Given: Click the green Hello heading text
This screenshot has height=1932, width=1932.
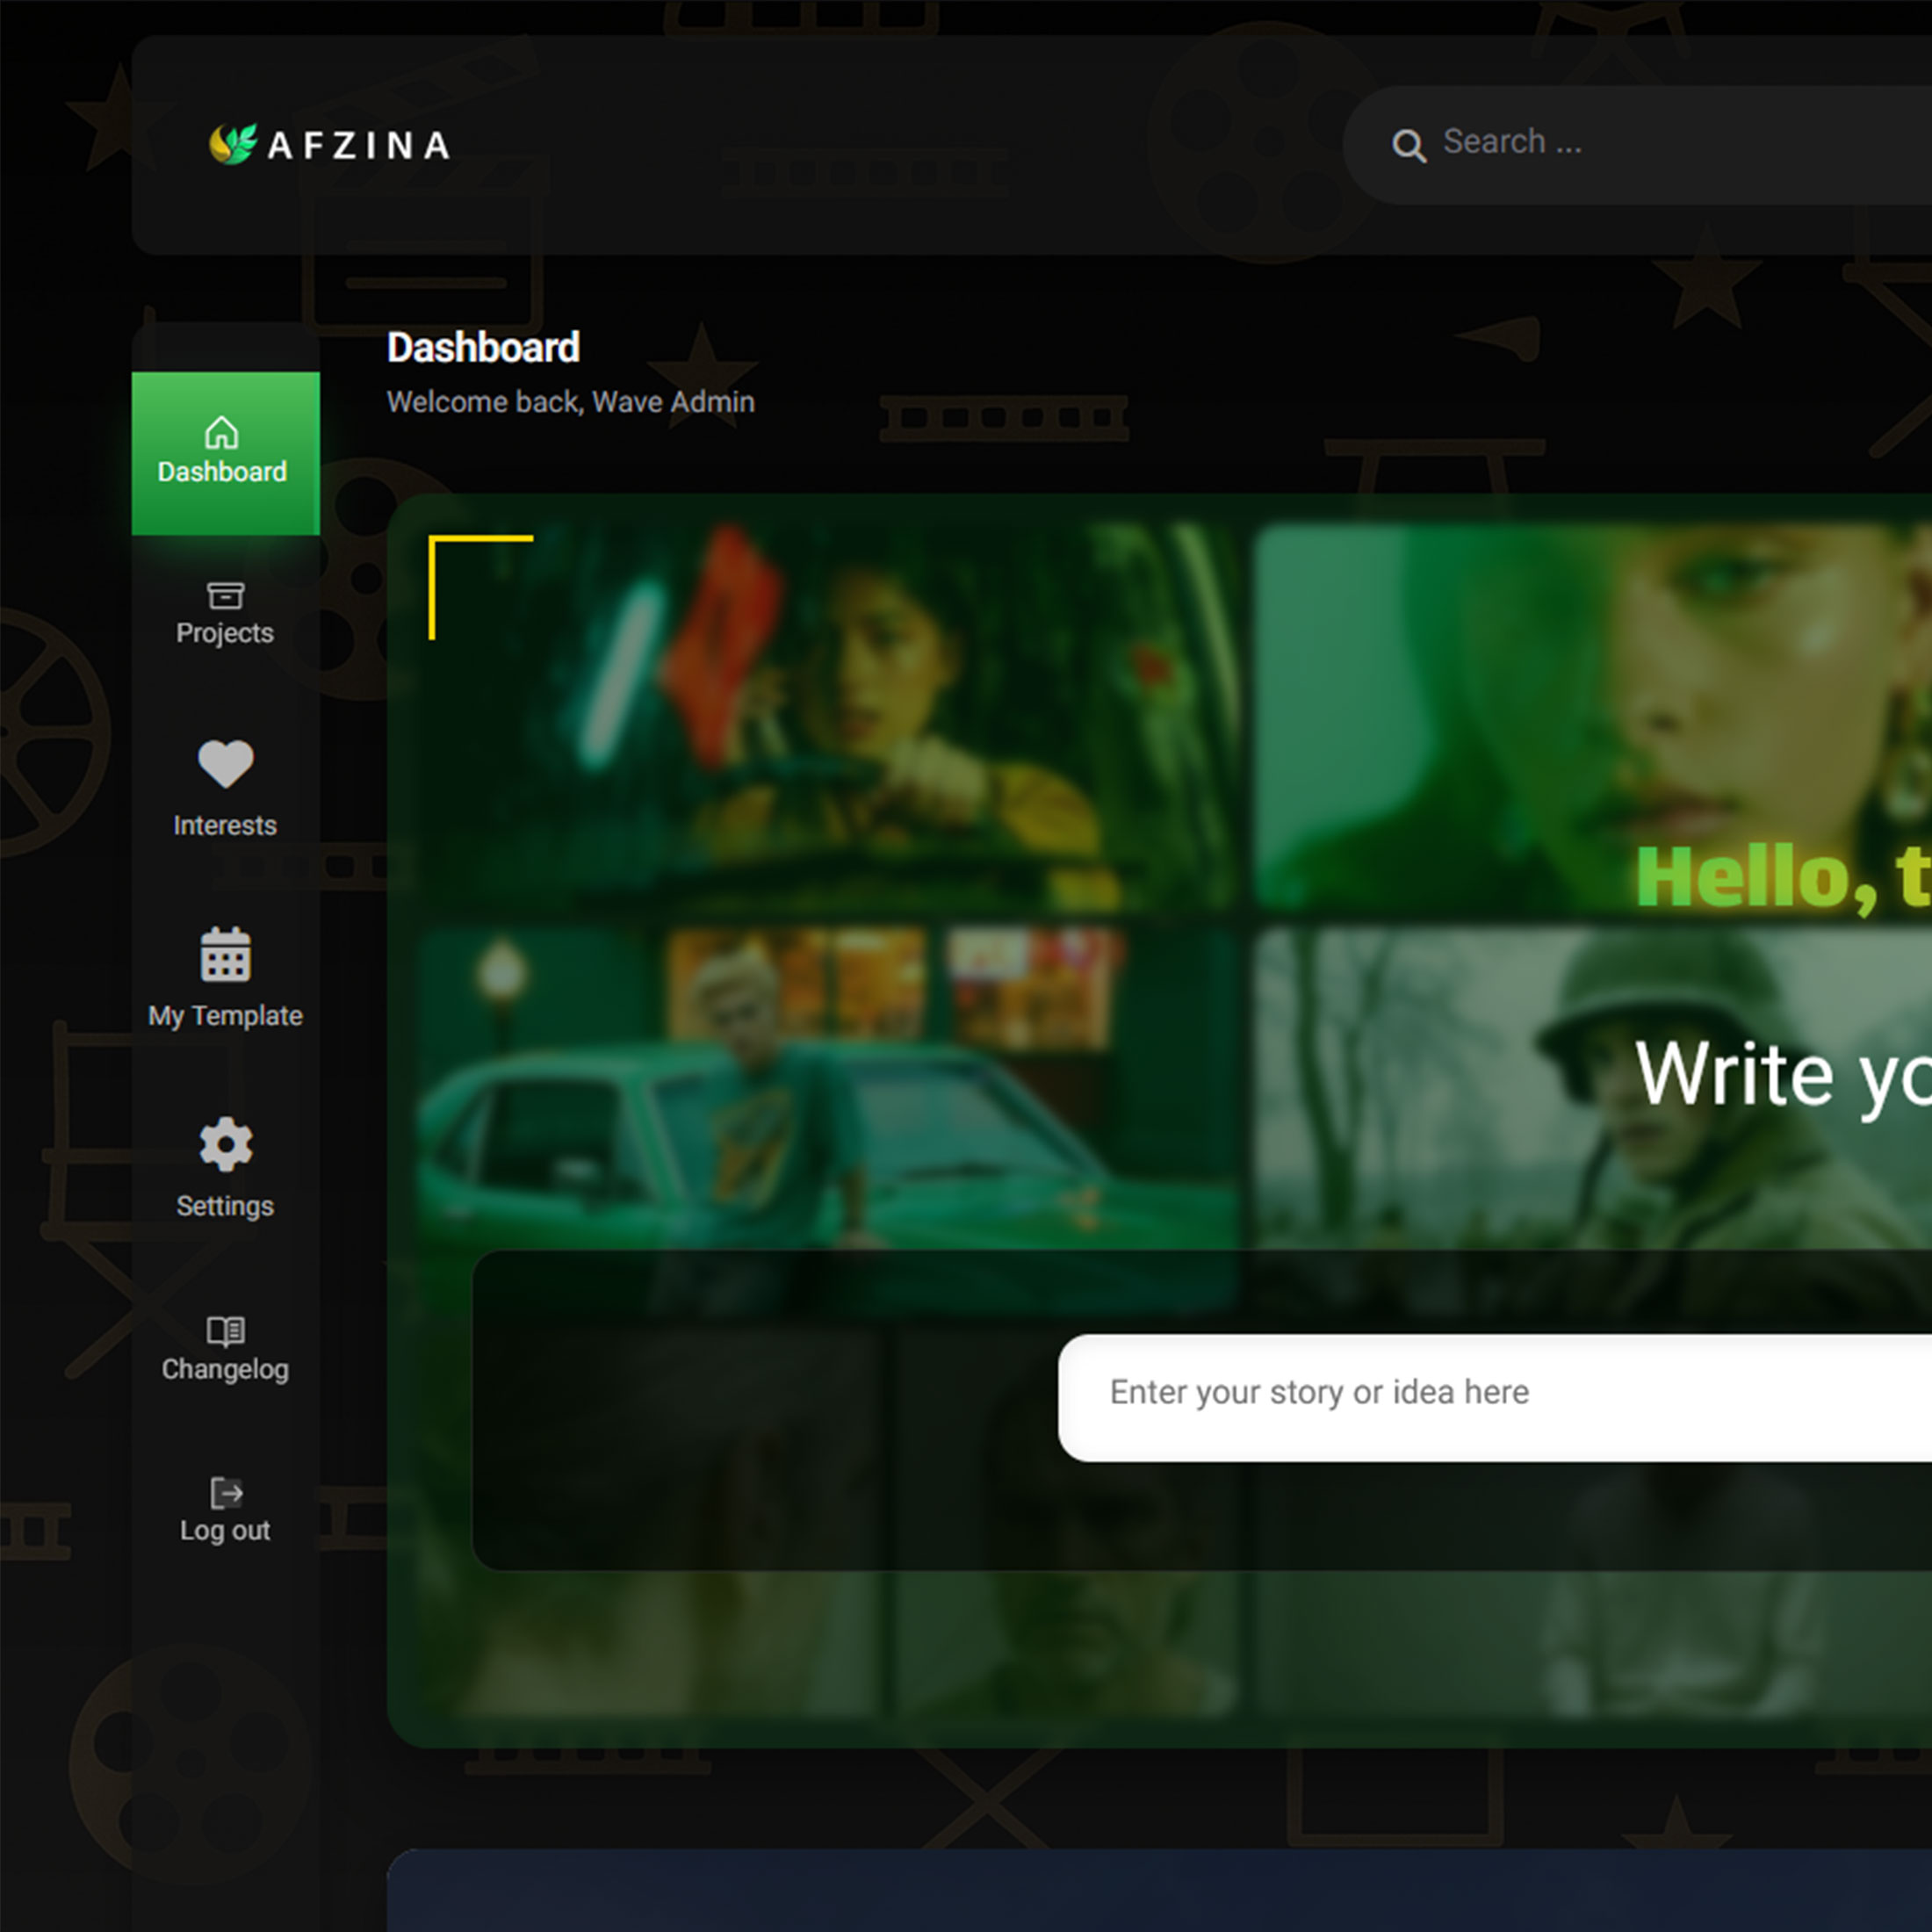Looking at the screenshot, I should (x=1783, y=878).
